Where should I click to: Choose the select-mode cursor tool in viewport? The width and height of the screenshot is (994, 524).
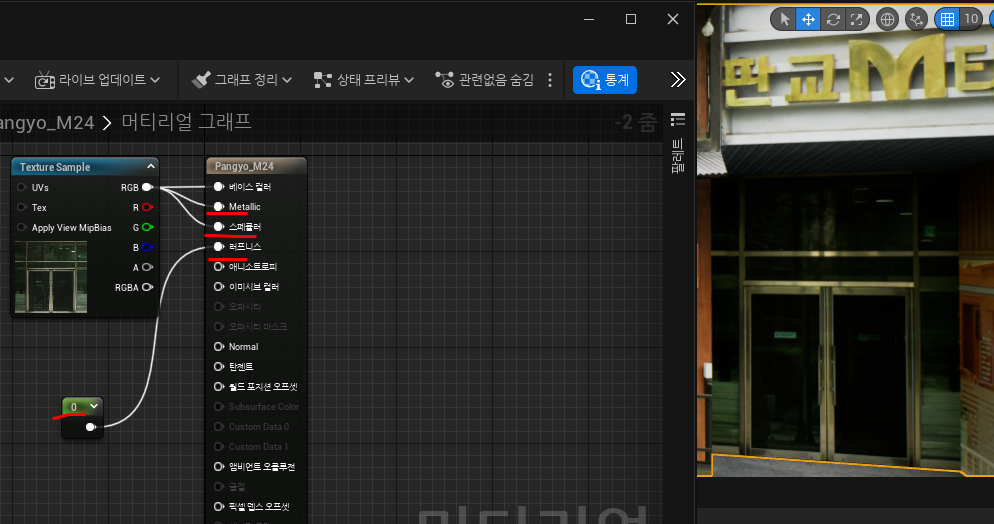pyautogui.click(x=784, y=19)
